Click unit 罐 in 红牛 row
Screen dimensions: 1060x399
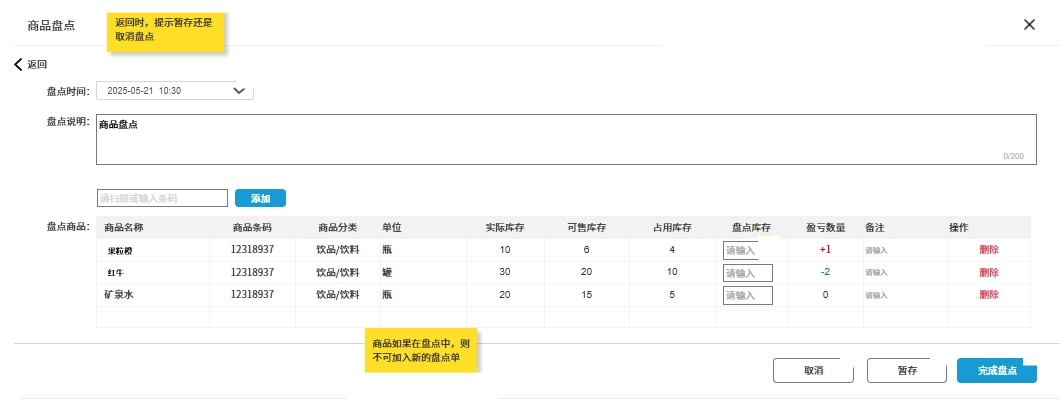click(387, 273)
